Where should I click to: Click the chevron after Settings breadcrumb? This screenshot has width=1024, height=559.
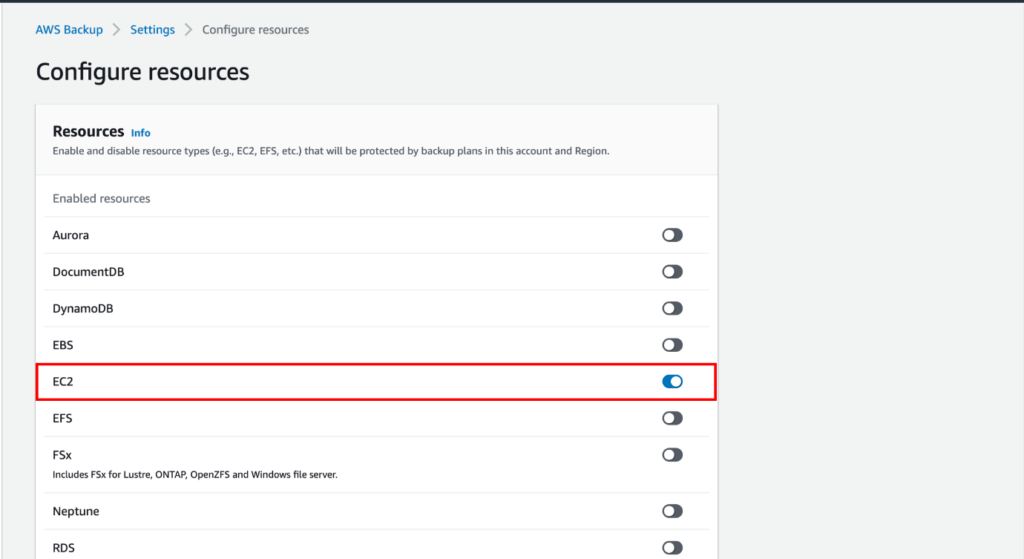click(188, 29)
